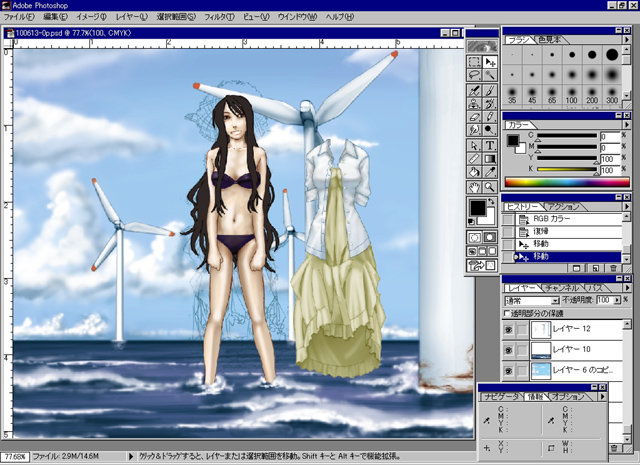Select the Dodge tool

point(490,130)
